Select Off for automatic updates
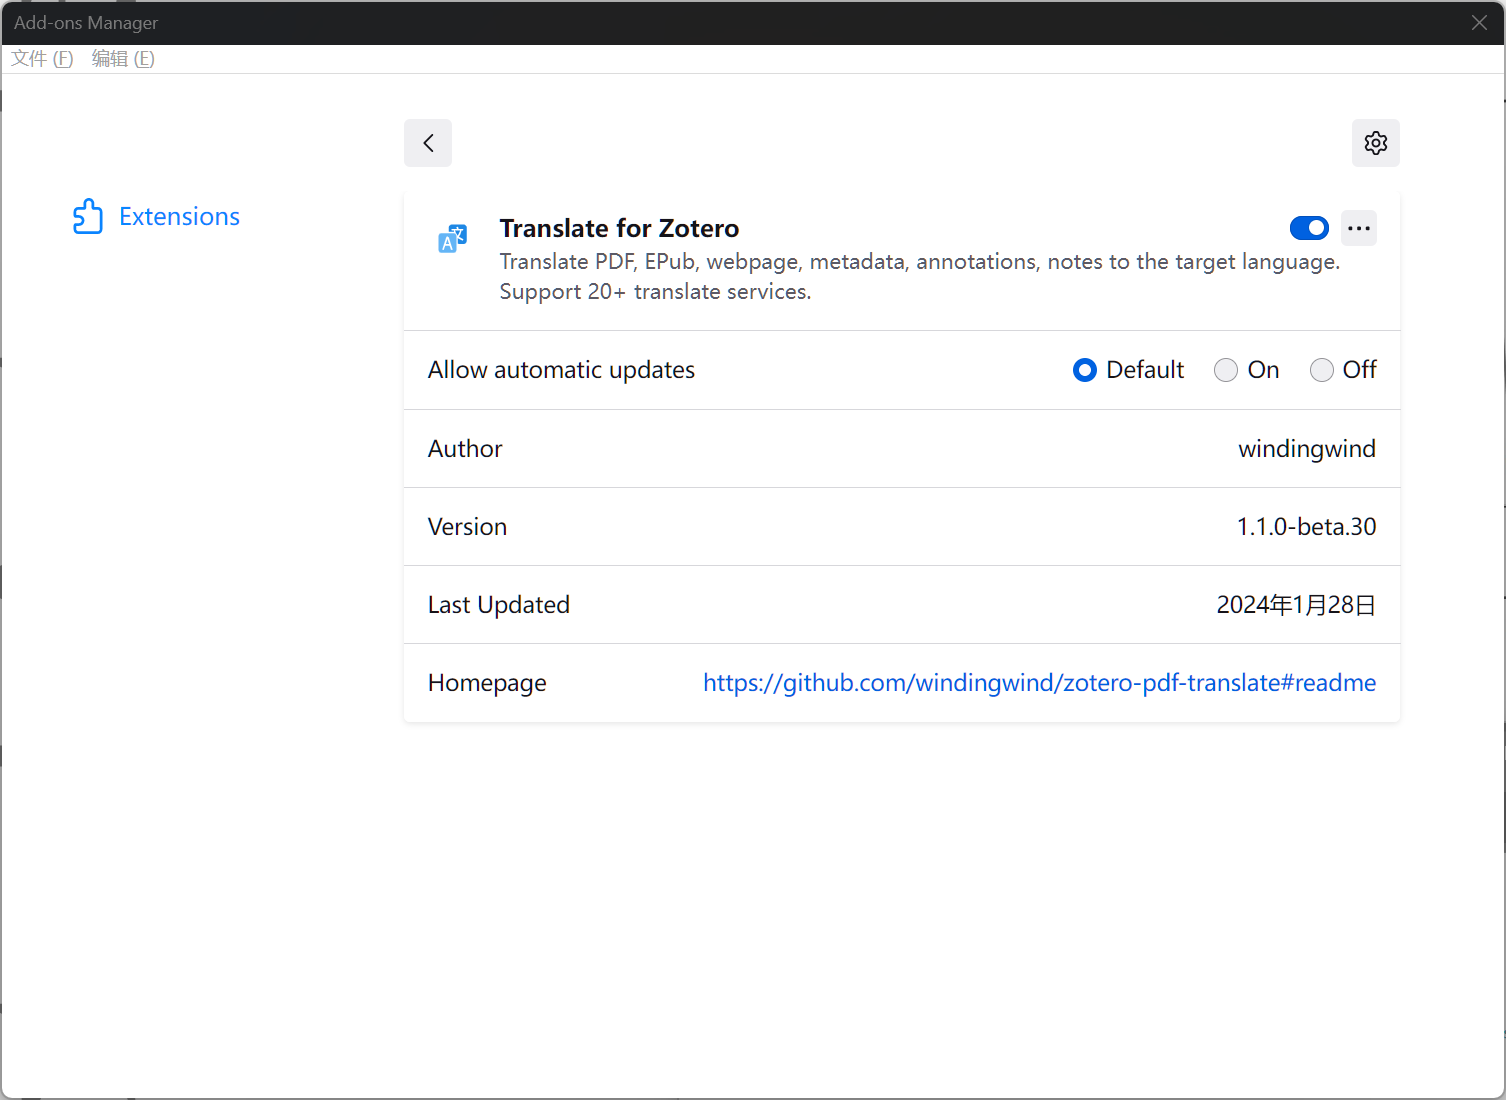 [1322, 370]
